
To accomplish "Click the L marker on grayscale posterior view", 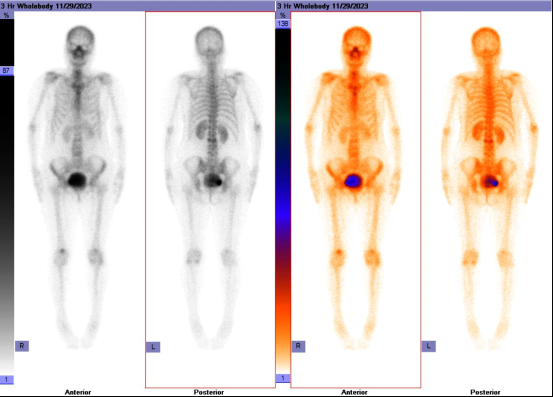I will (x=153, y=347).
